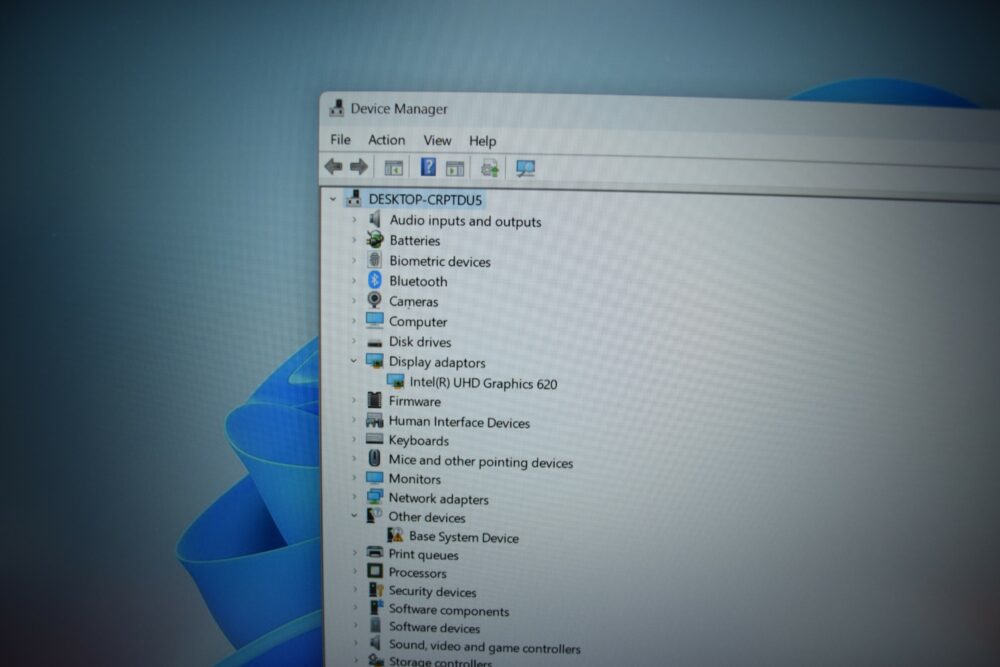Open the Help menu
This screenshot has height=667, width=1000.
[483, 142]
